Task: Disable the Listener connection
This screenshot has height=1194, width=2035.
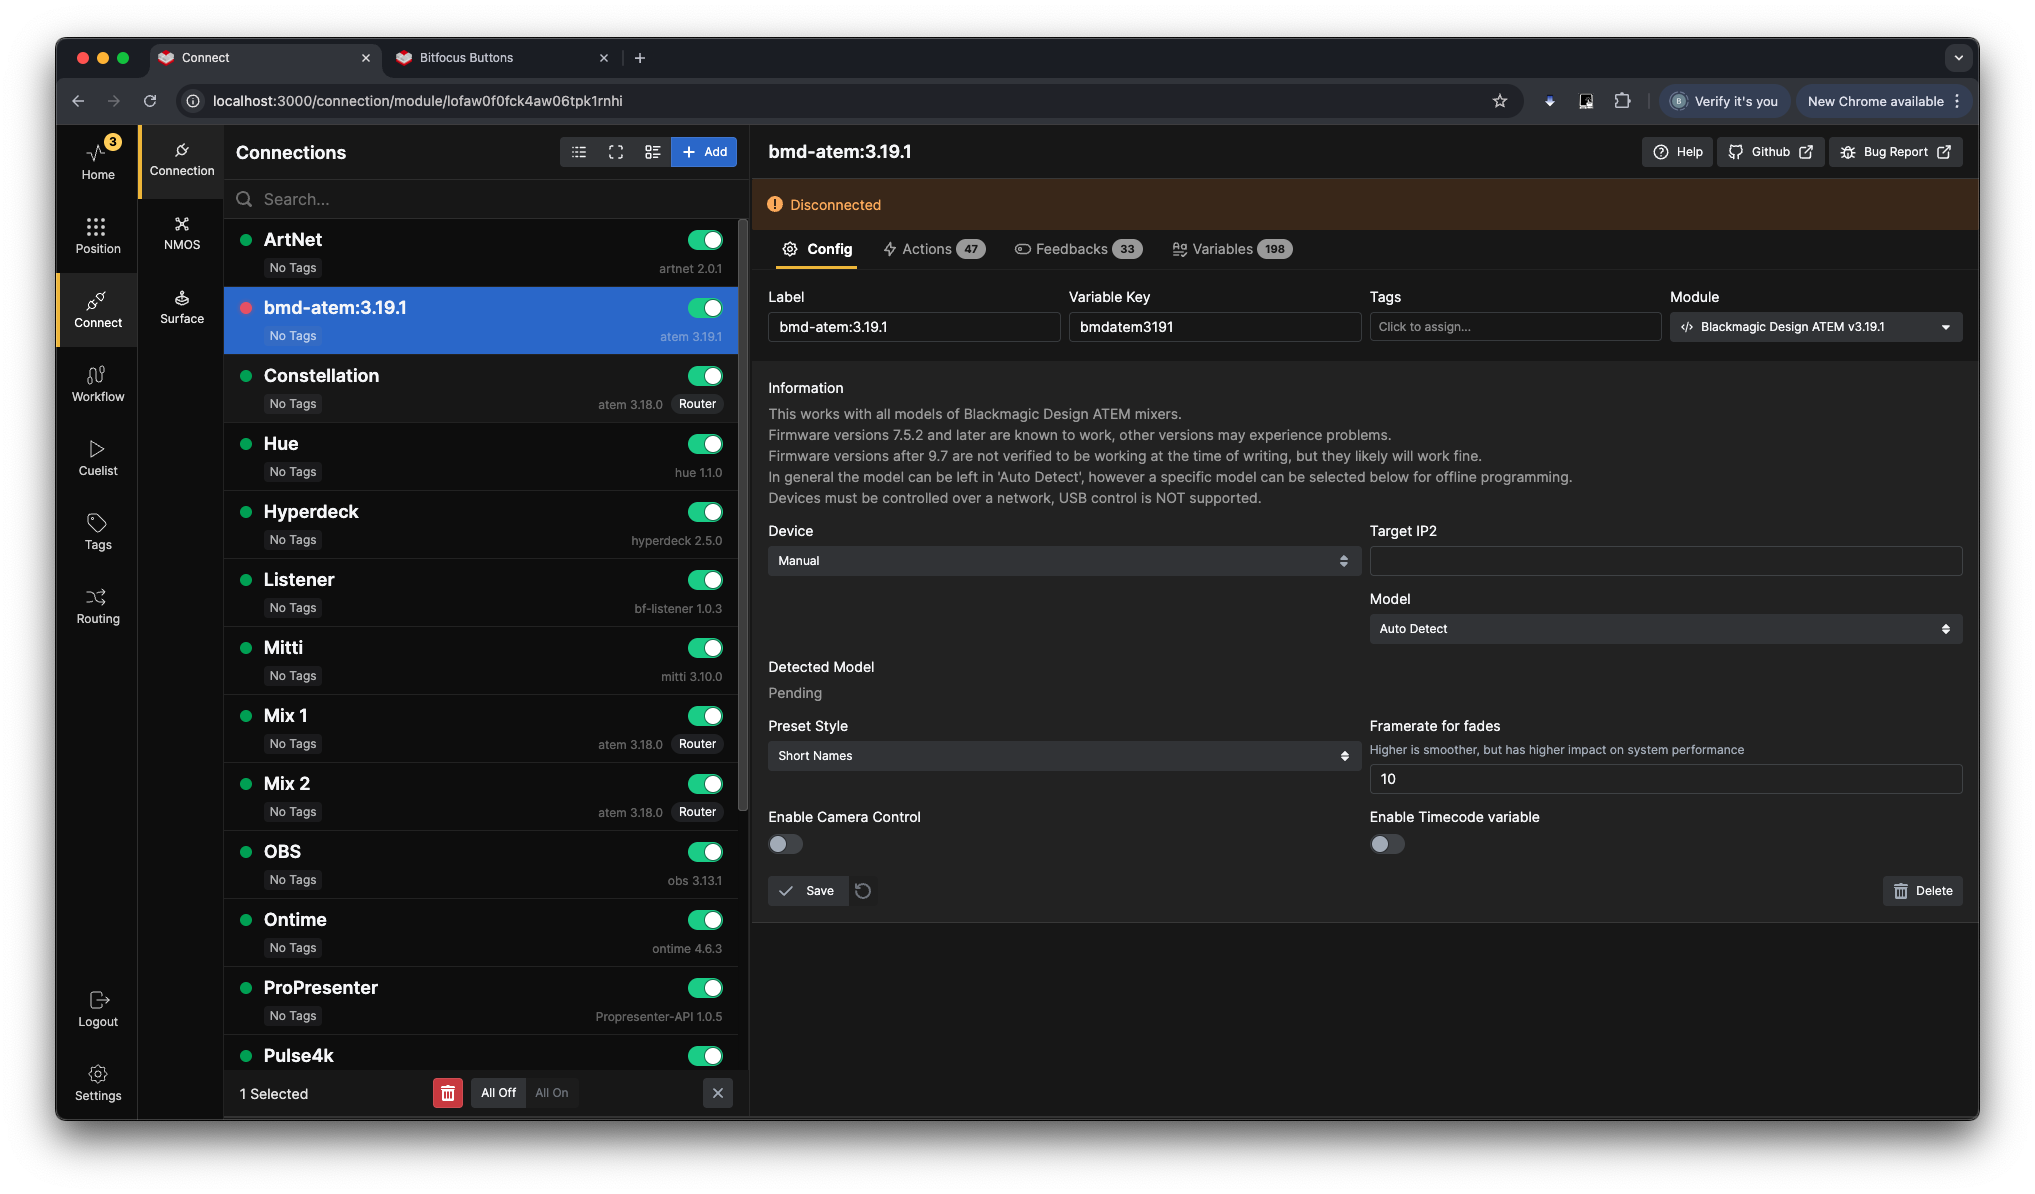Action: click(x=705, y=580)
